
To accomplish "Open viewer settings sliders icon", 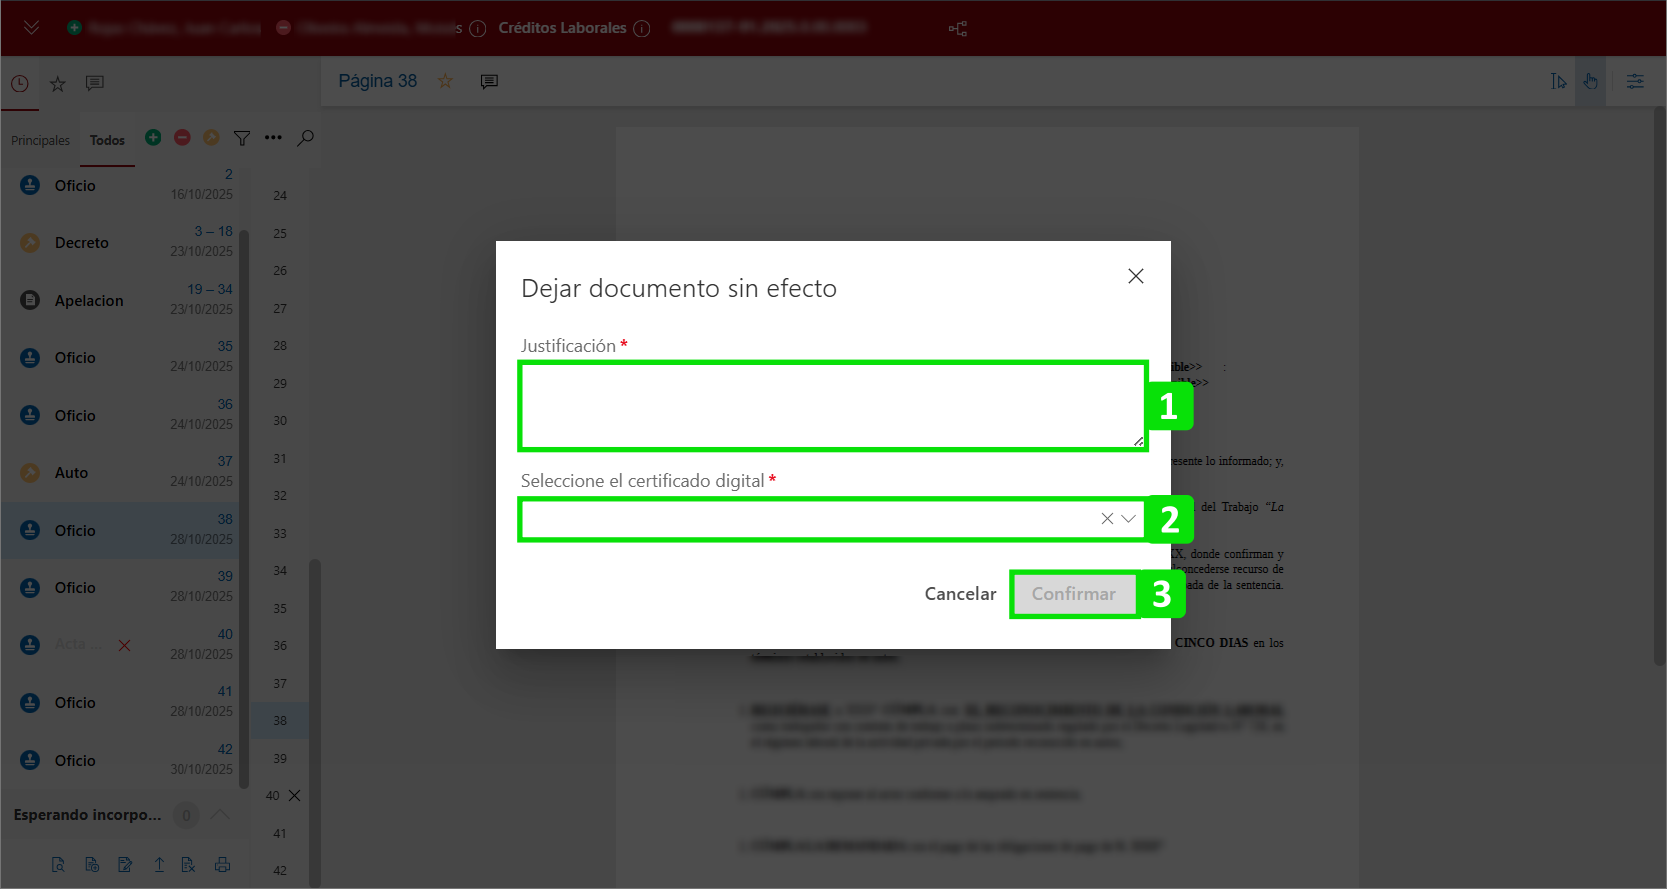I will pos(1635,81).
